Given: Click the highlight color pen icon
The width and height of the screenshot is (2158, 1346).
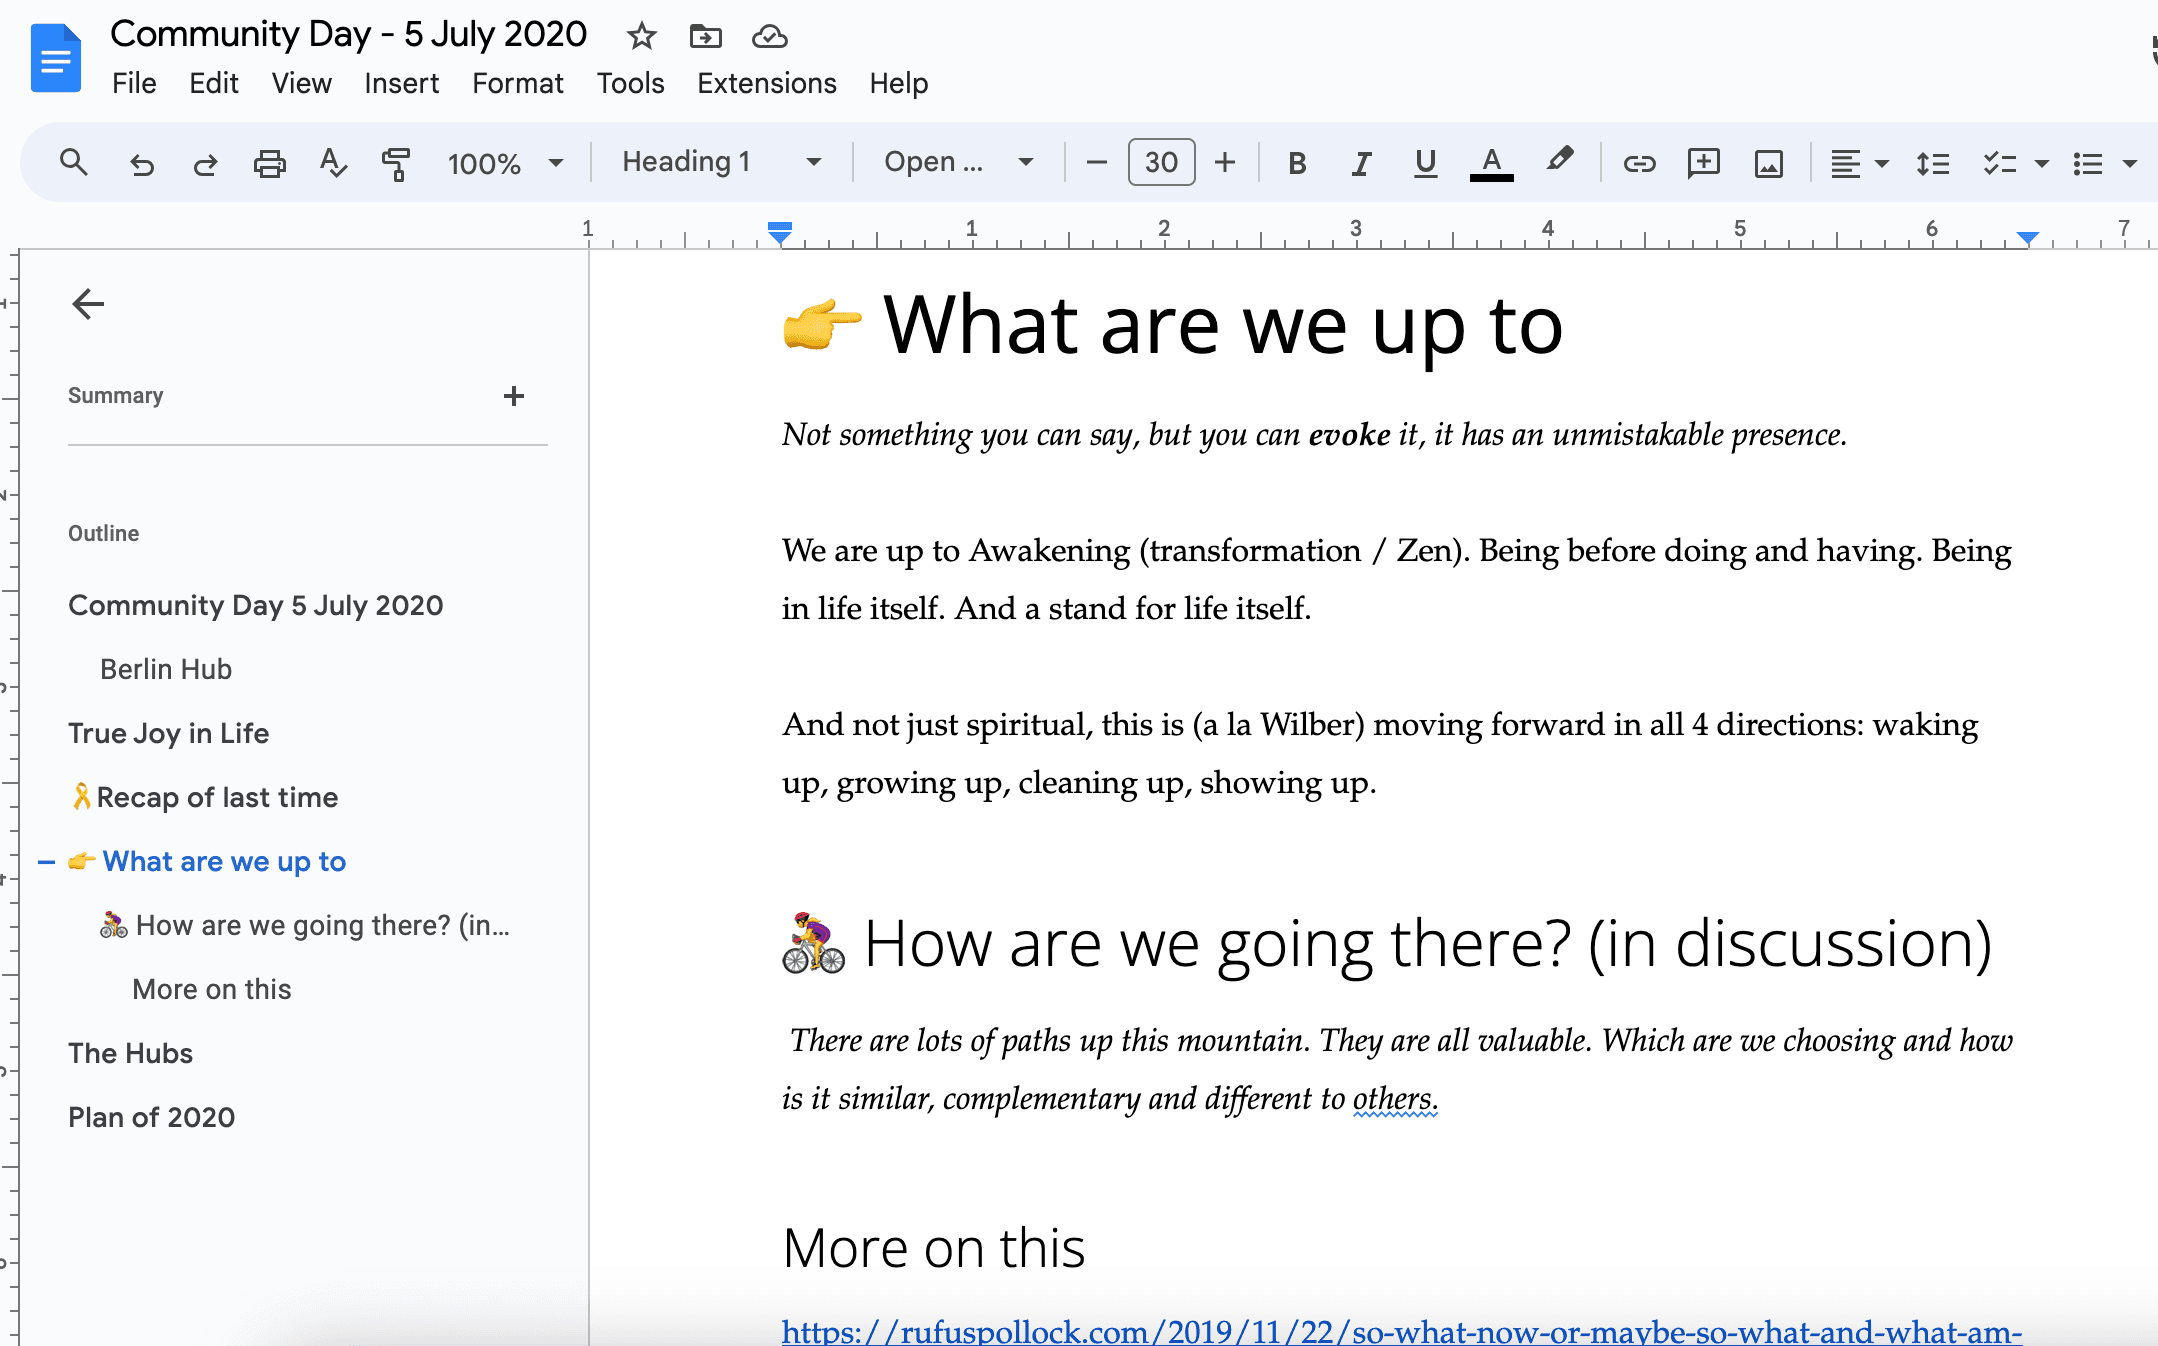Looking at the screenshot, I should [x=1559, y=161].
